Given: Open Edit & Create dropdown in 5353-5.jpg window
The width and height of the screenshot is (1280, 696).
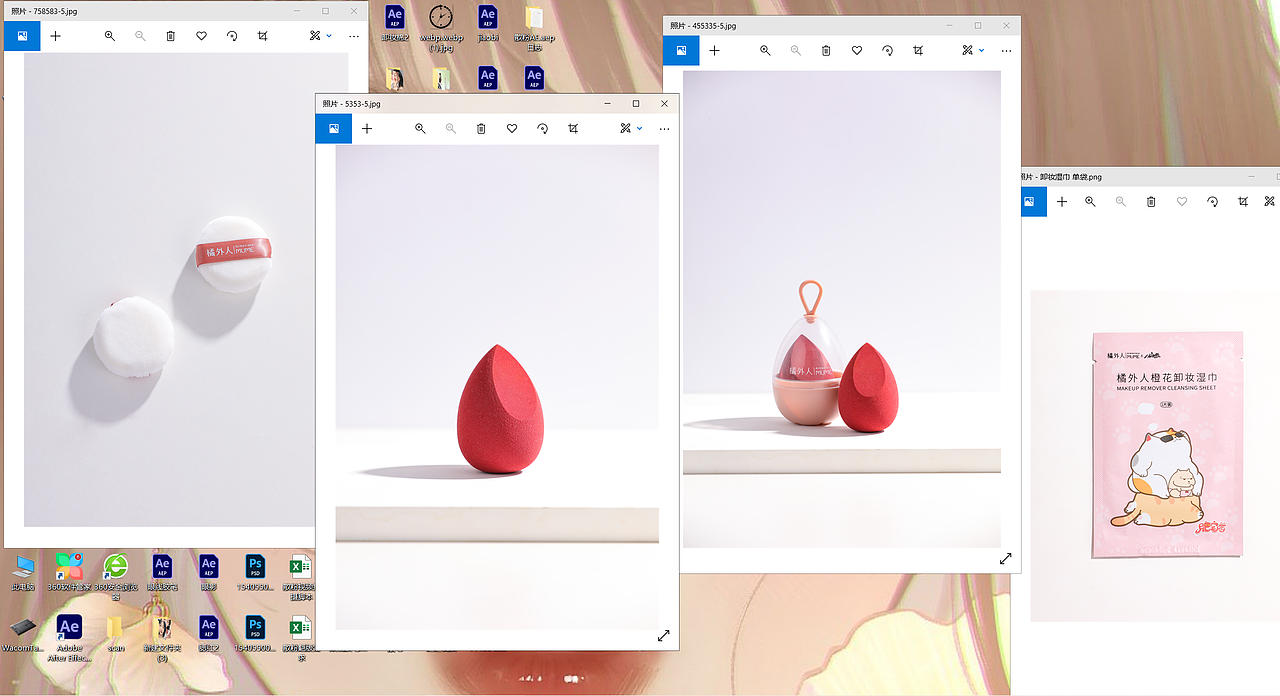Looking at the screenshot, I should (x=630, y=129).
